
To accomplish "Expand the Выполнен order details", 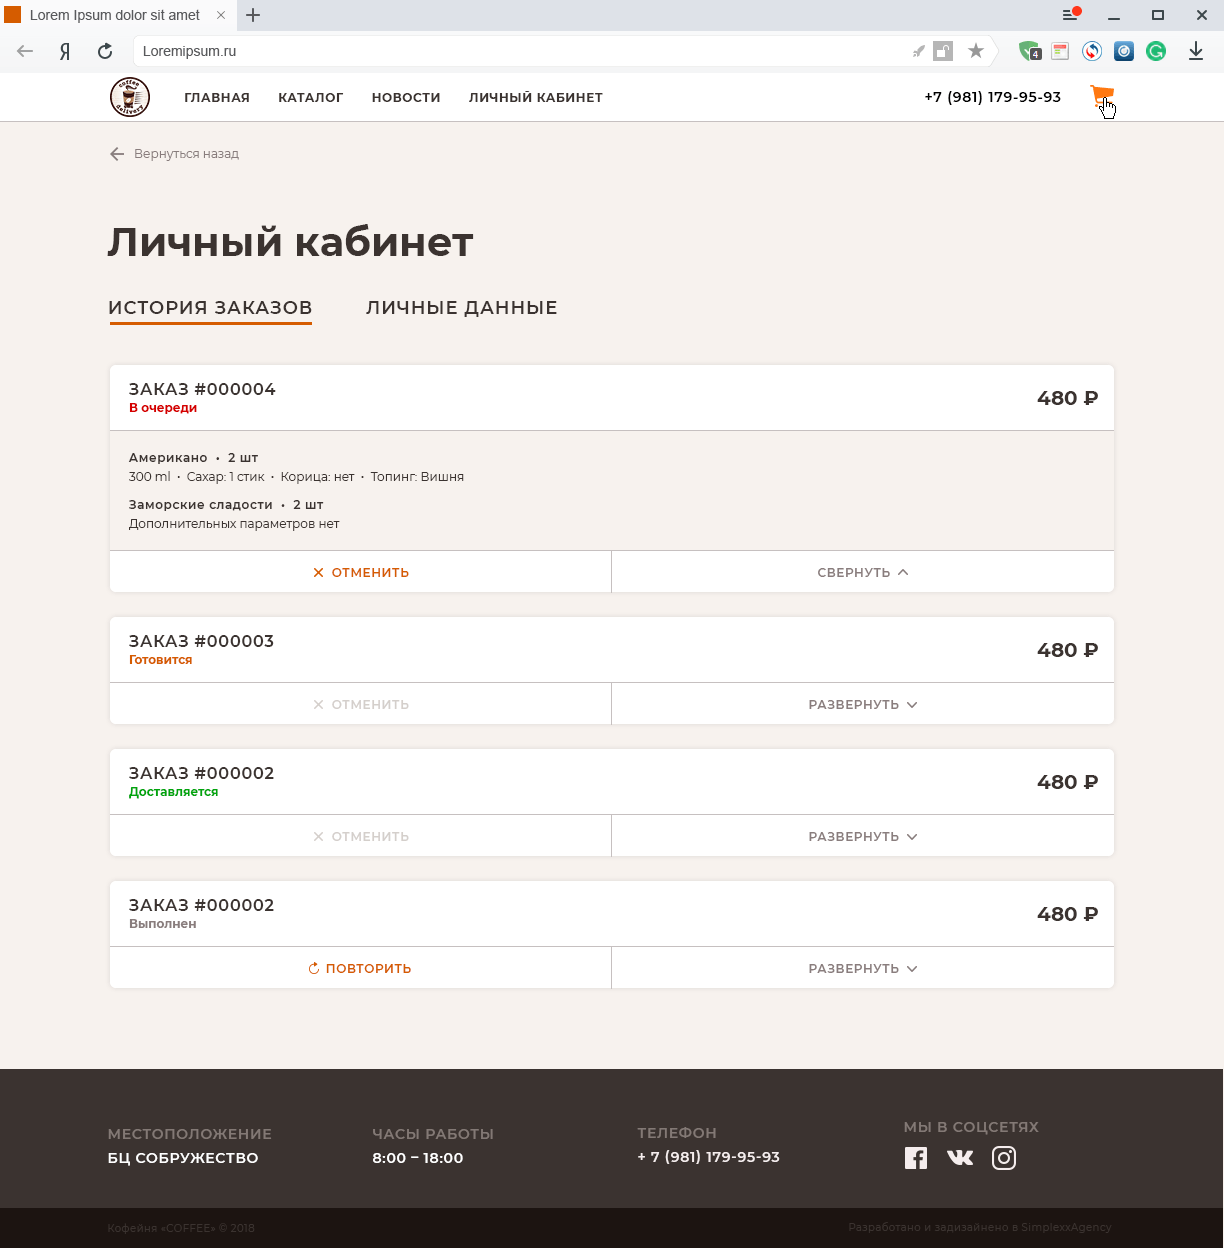I will [x=863, y=968].
